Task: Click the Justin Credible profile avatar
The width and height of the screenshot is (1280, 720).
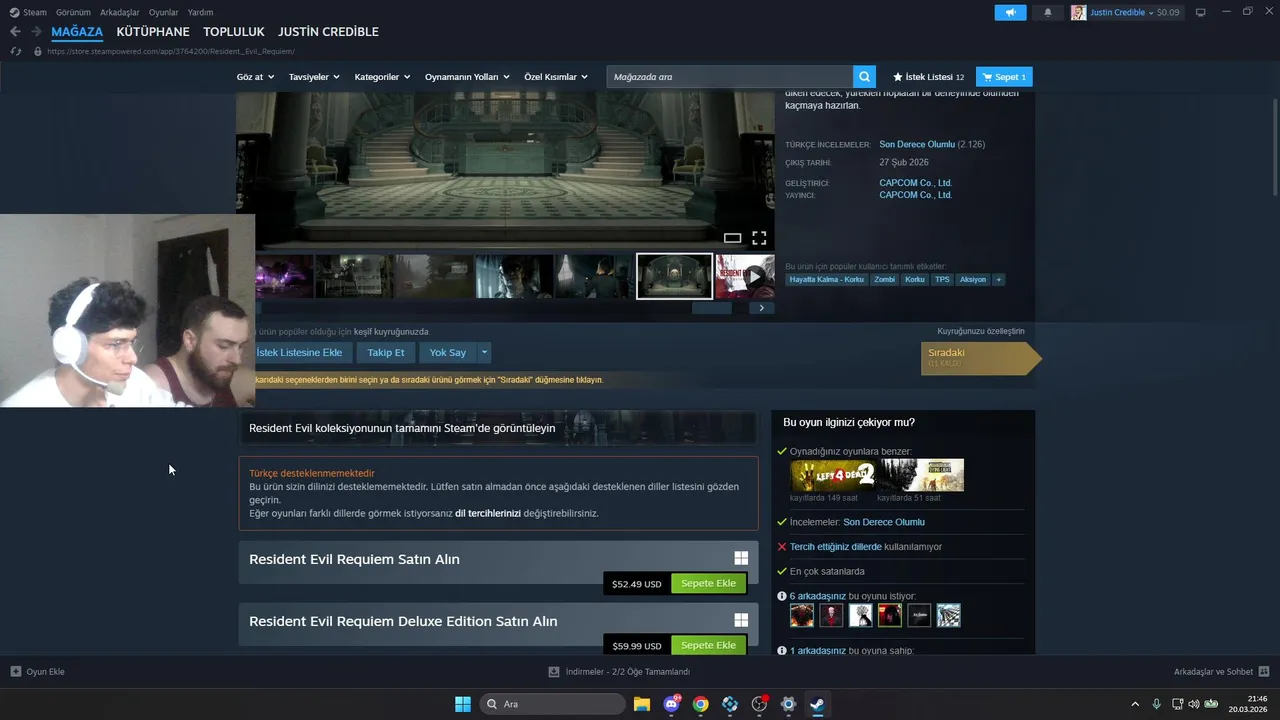Action: pyautogui.click(x=1078, y=12)
